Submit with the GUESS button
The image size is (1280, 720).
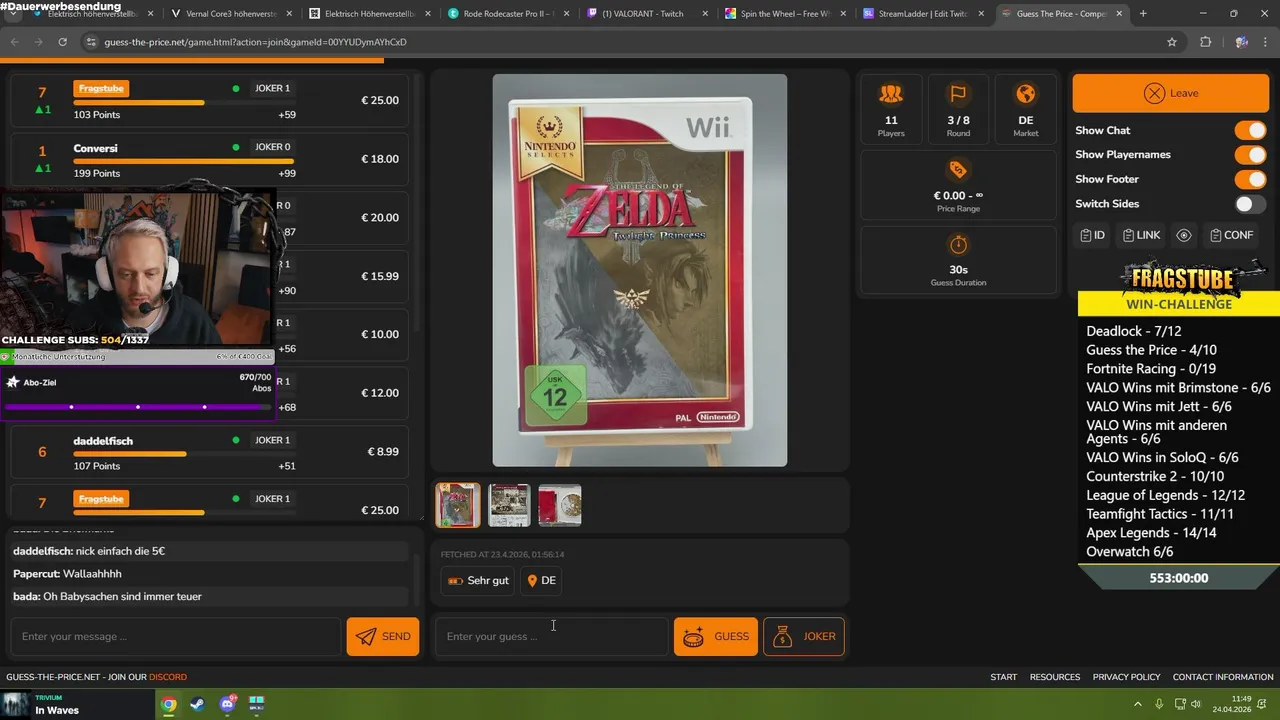716,637
